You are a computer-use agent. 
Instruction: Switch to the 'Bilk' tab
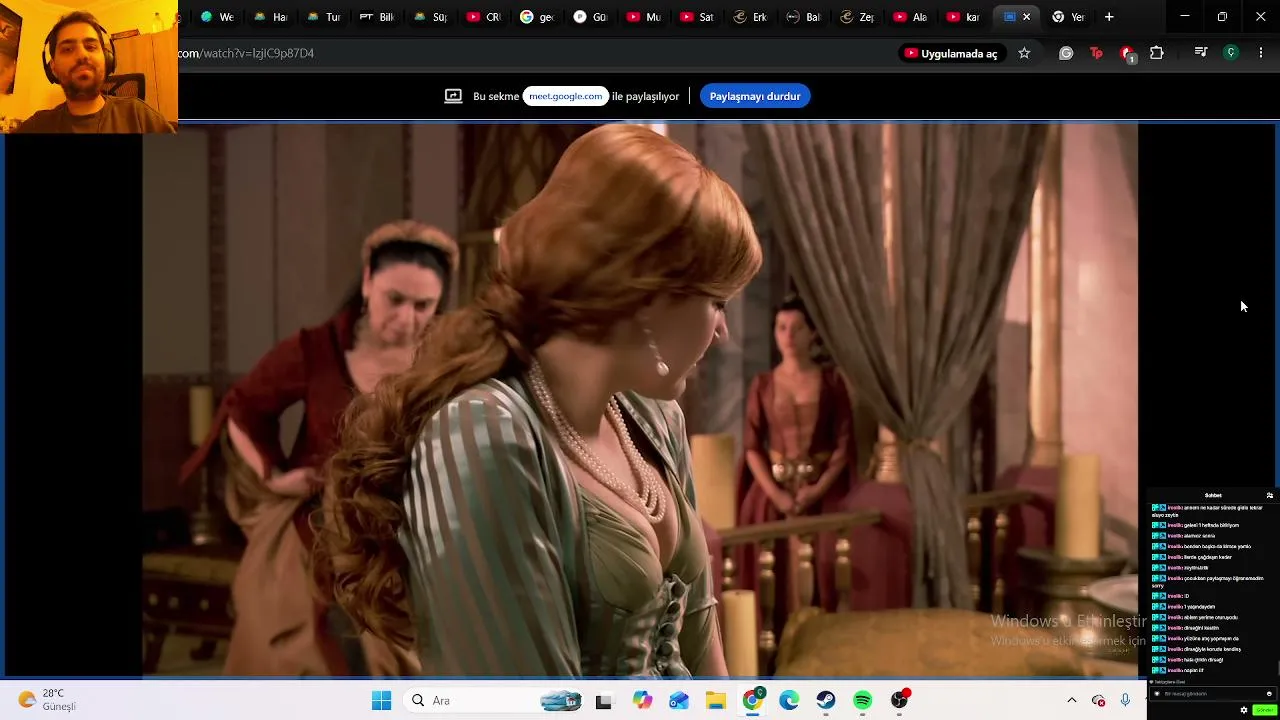click(x=377, y=17)
